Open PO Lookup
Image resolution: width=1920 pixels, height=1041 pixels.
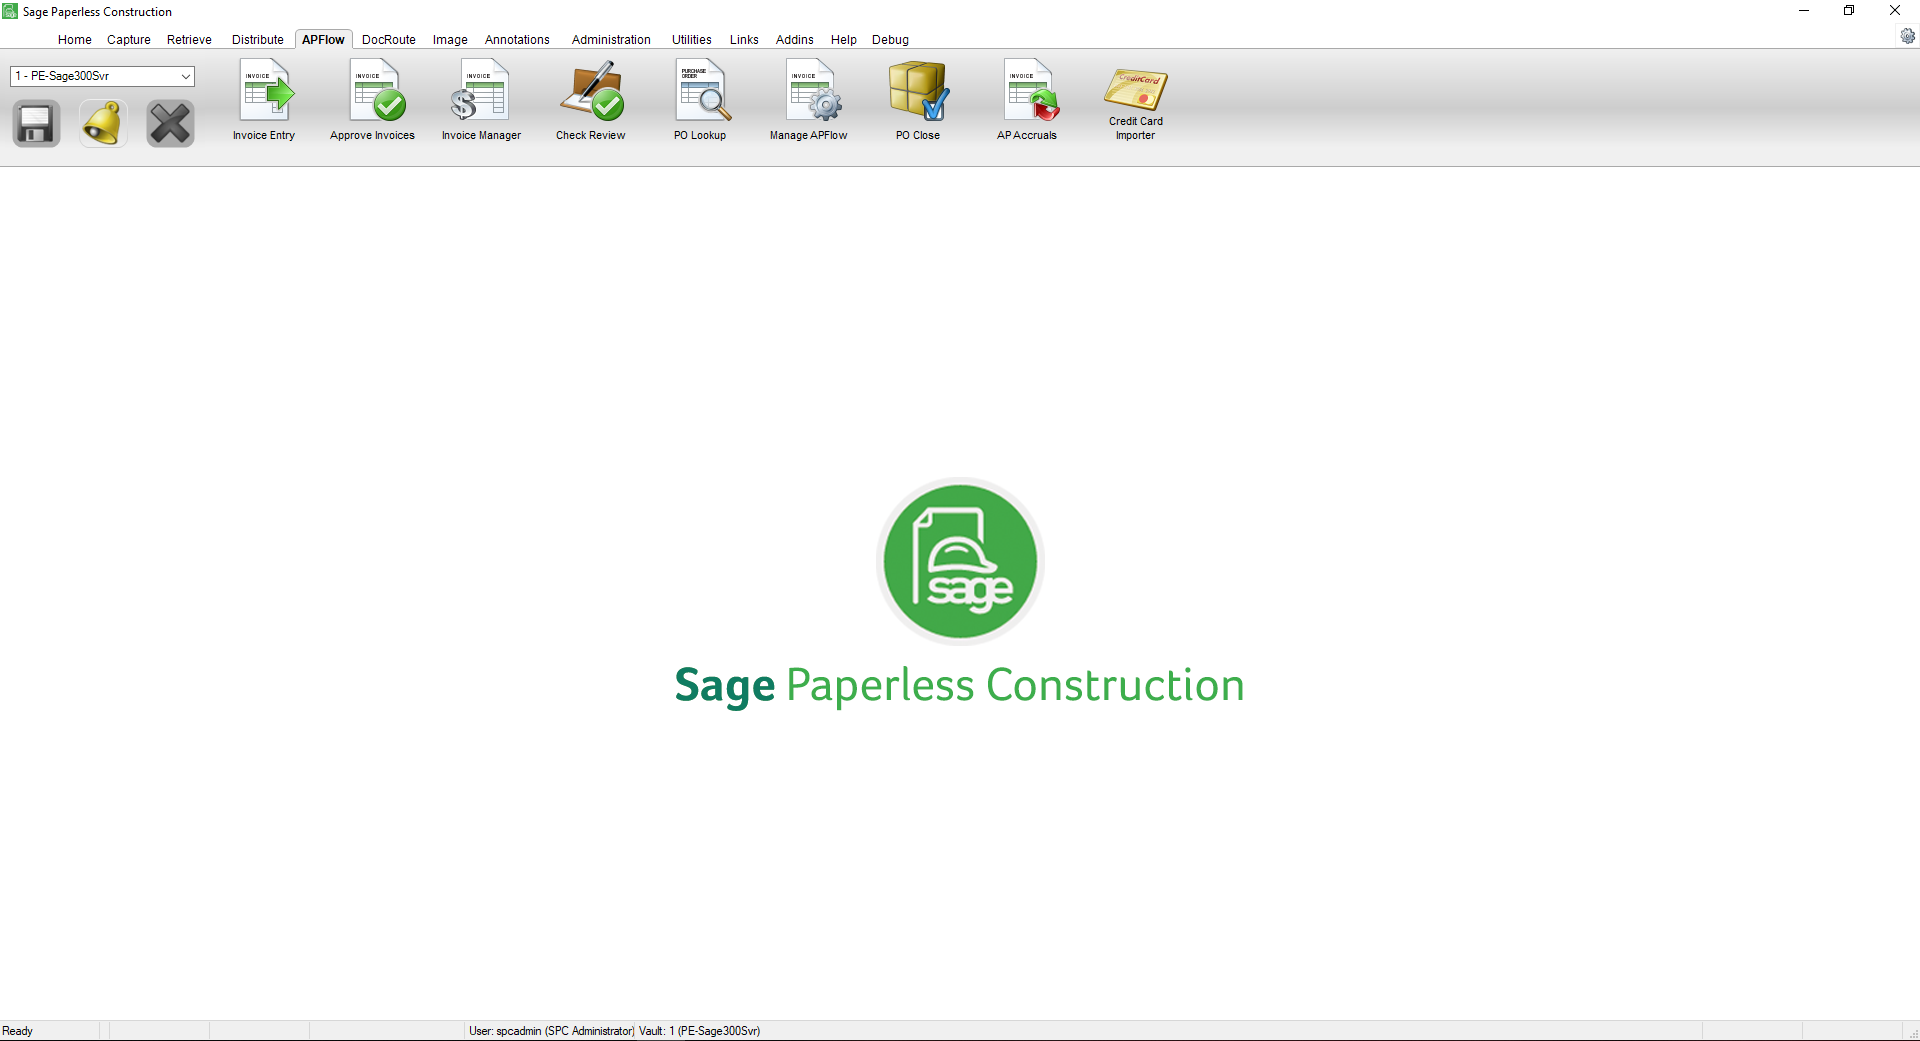pyautogui.click(x=700, y=101)
